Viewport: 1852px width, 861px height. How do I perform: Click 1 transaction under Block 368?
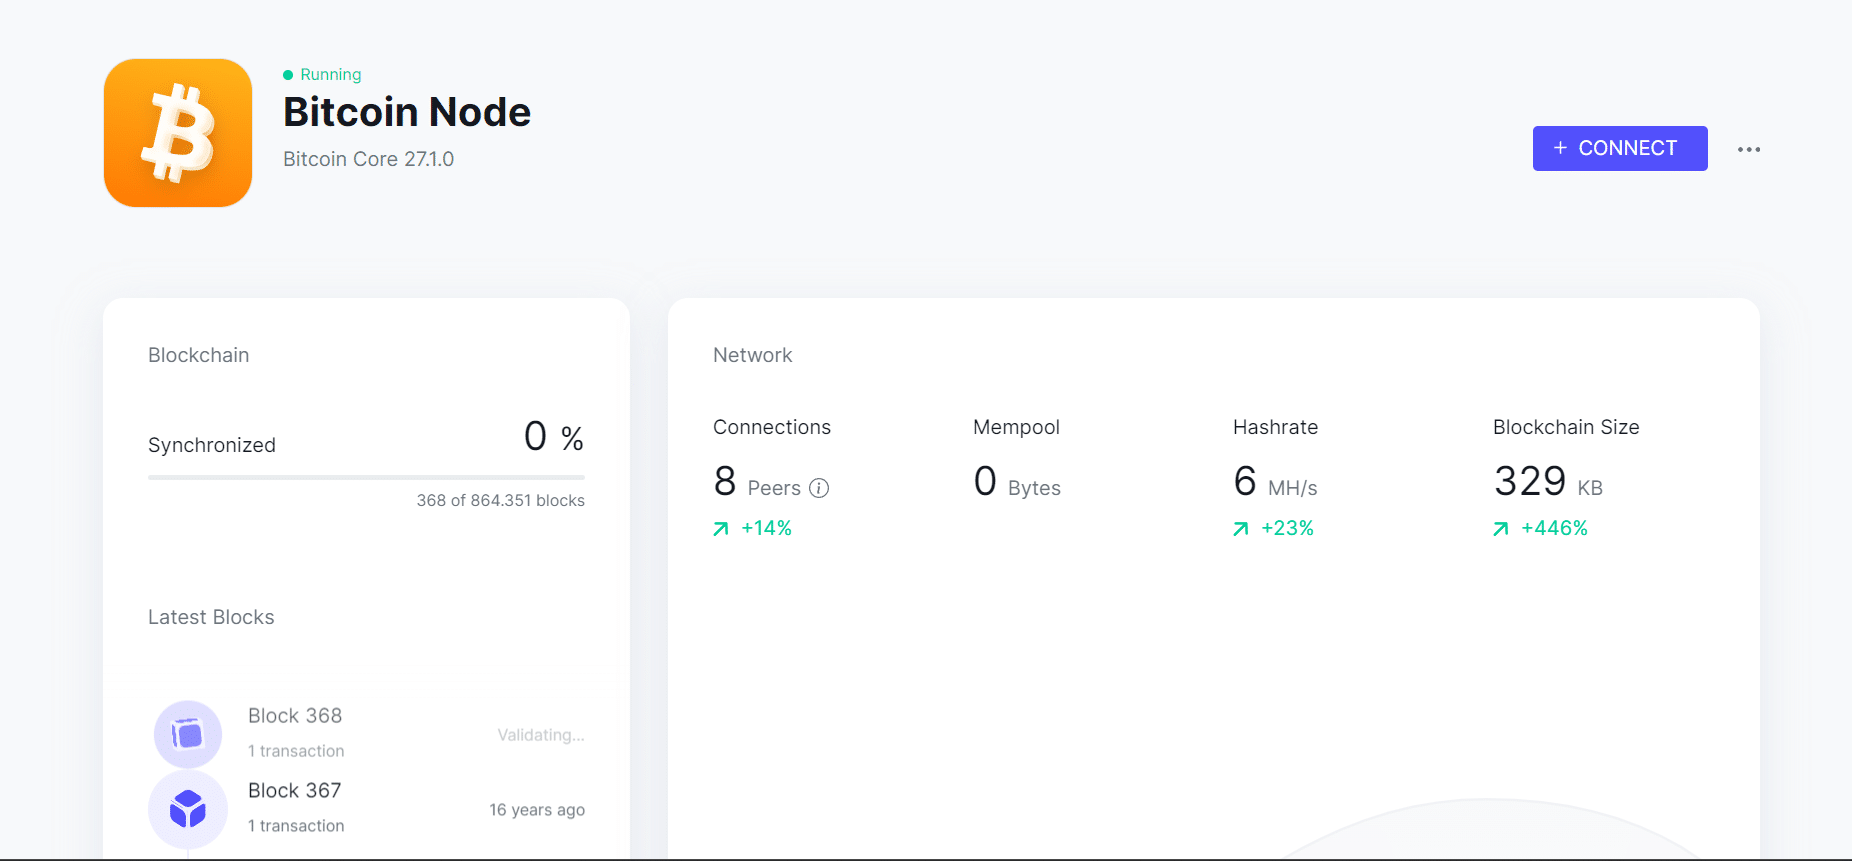[x=296, y=751]
